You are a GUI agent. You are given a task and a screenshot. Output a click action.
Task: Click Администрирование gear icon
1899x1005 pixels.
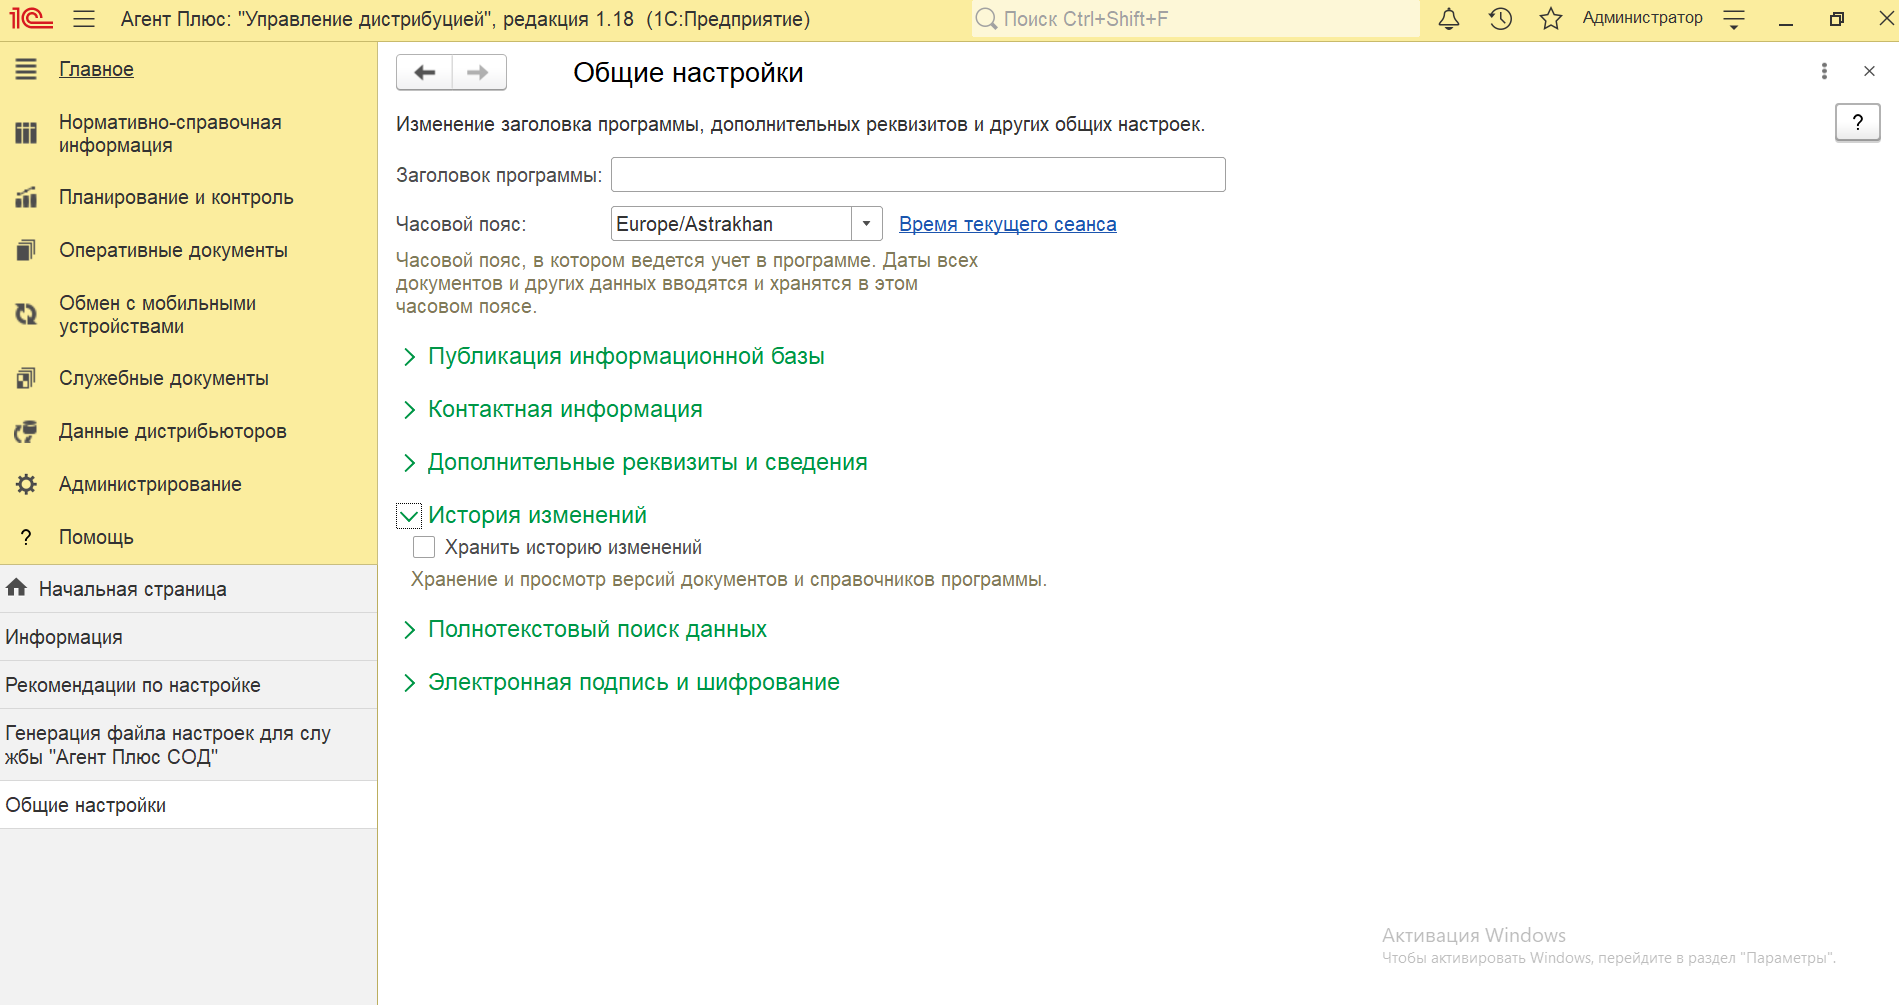click(26, 484)
